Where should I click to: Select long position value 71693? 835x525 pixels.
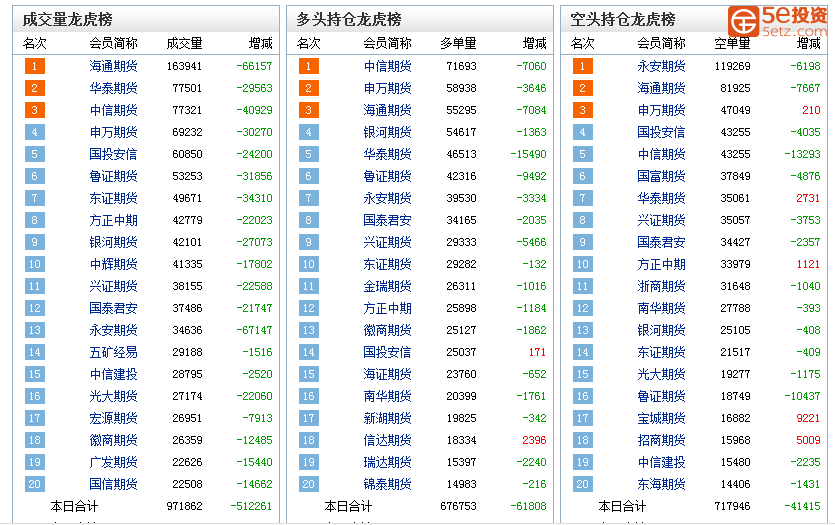(461, 66)
